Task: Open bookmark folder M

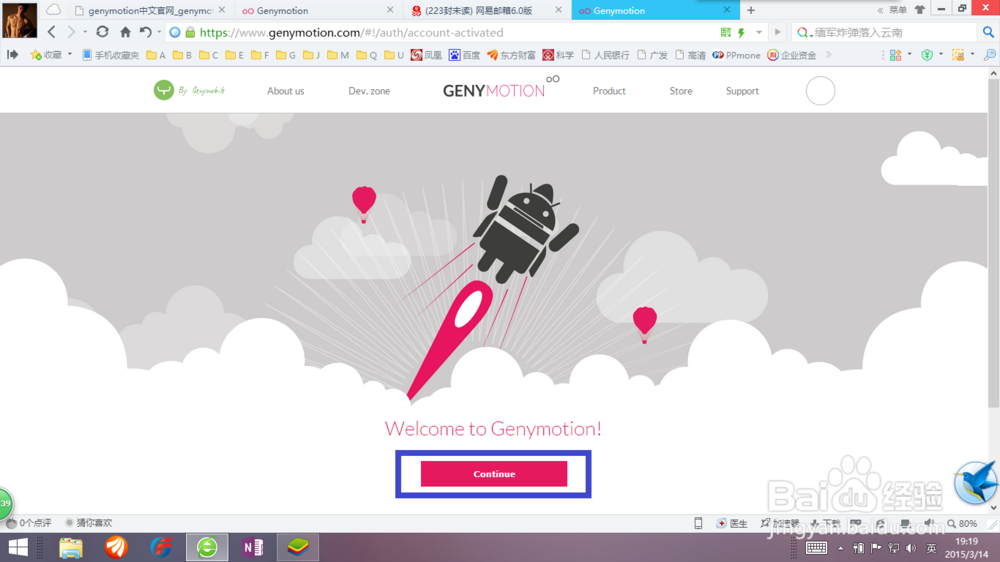Action: pyautogui.click(x=338, y=55)
